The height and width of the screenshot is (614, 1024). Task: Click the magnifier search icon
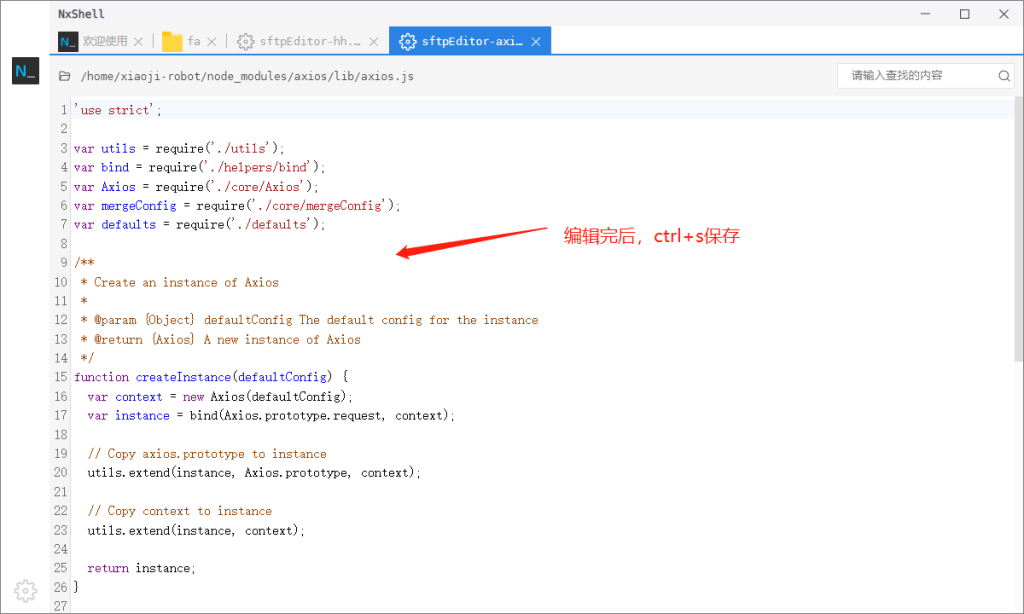coord(1004,76)
